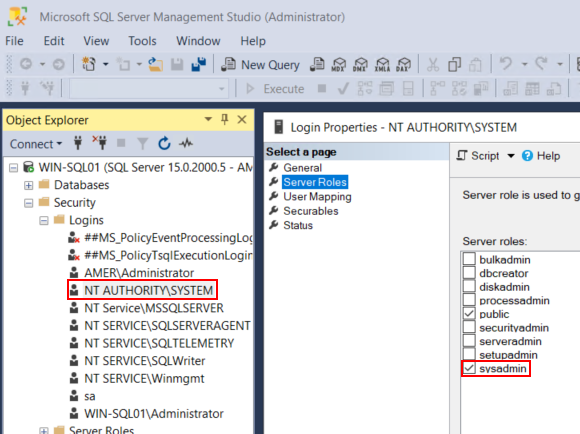The width and height of the screenshot is (580, 434).
Task: Open the Tools menu
Action: (x=142, y=41)
